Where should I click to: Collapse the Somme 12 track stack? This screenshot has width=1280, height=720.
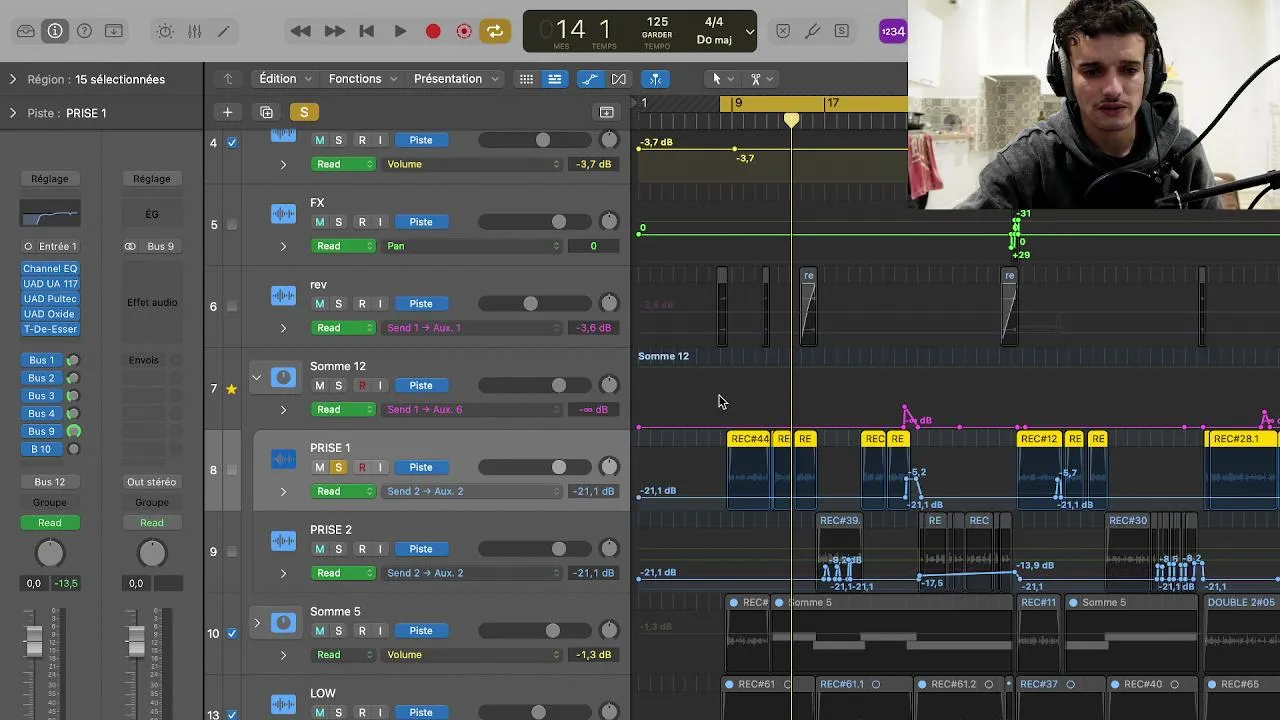pos(256,377)
